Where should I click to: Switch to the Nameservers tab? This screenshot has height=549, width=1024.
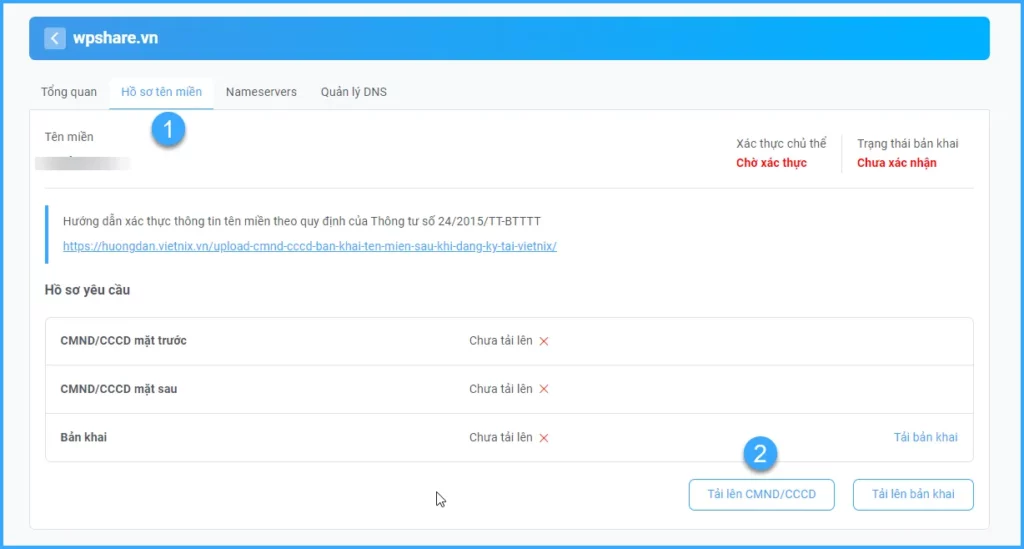[x=261, y=92]
